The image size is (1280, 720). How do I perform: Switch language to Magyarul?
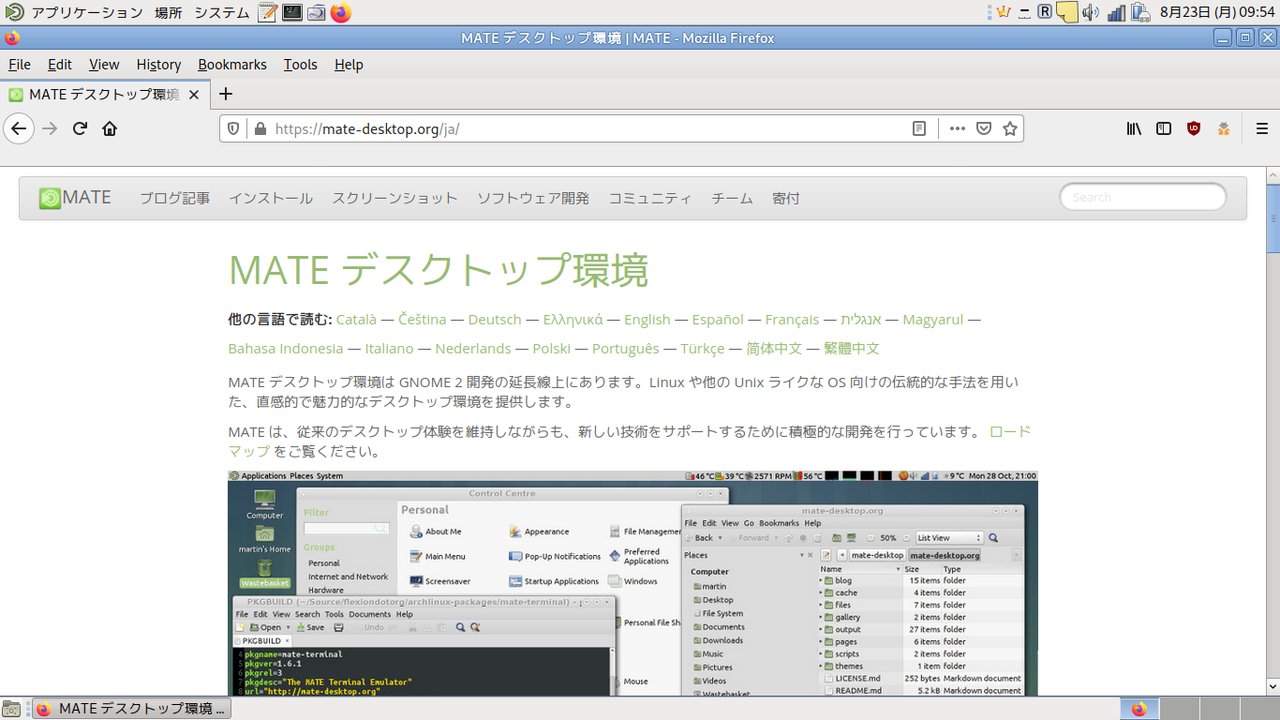click(933, 319)
